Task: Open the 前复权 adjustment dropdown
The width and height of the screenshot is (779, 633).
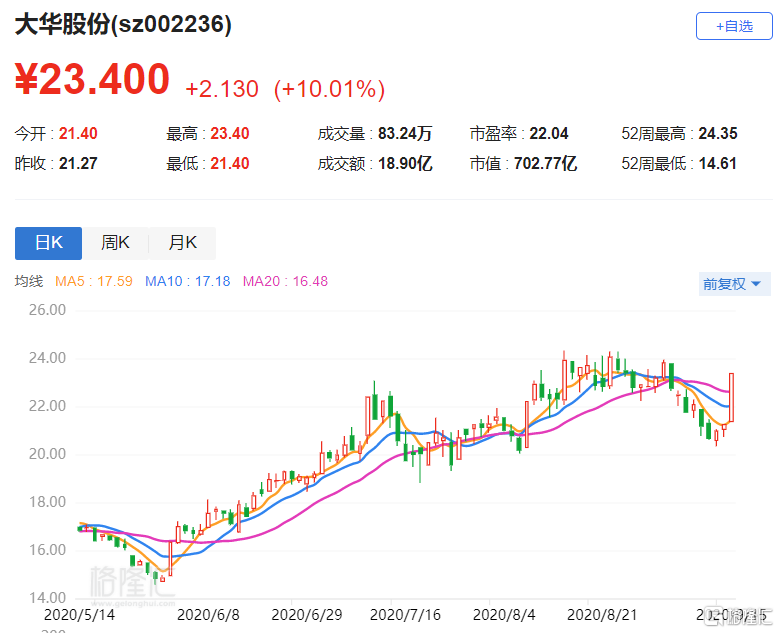Action: point(731,284)
